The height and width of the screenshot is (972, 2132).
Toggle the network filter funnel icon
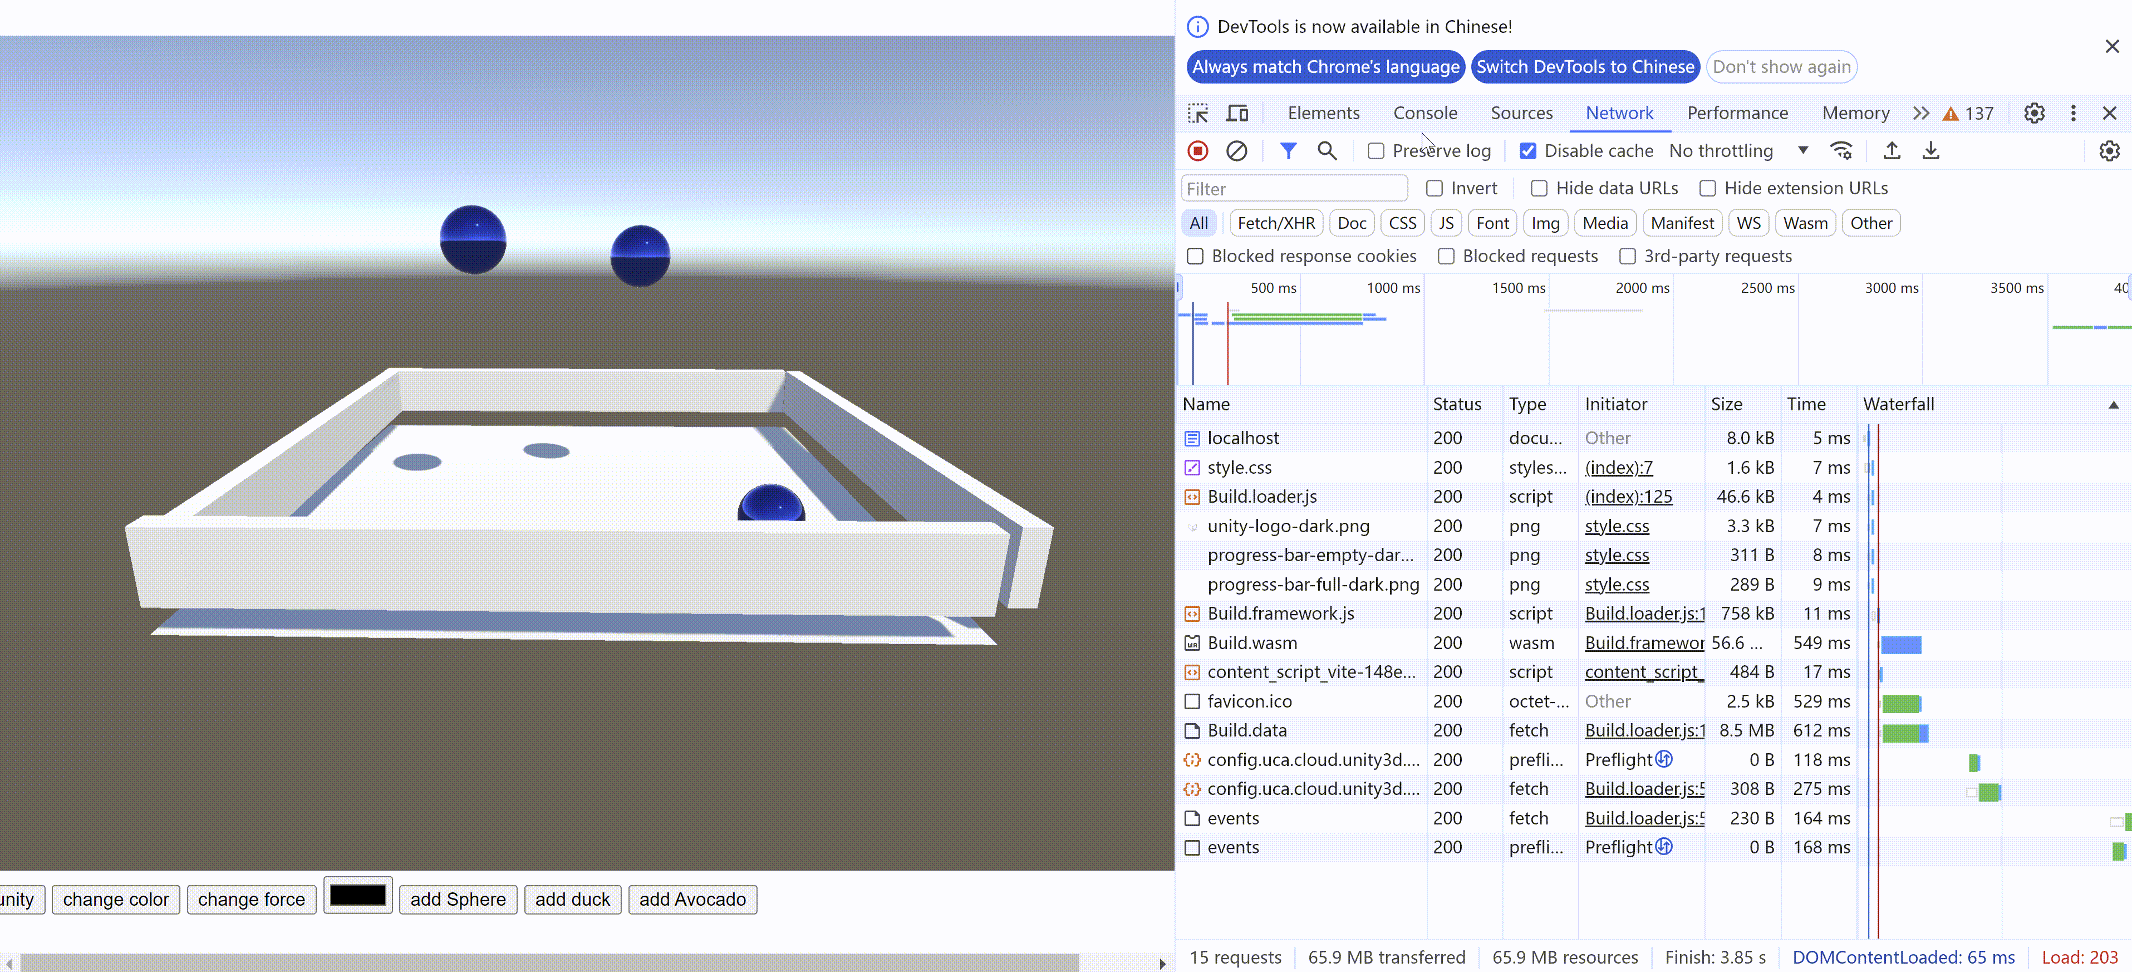coord(1288,151)
